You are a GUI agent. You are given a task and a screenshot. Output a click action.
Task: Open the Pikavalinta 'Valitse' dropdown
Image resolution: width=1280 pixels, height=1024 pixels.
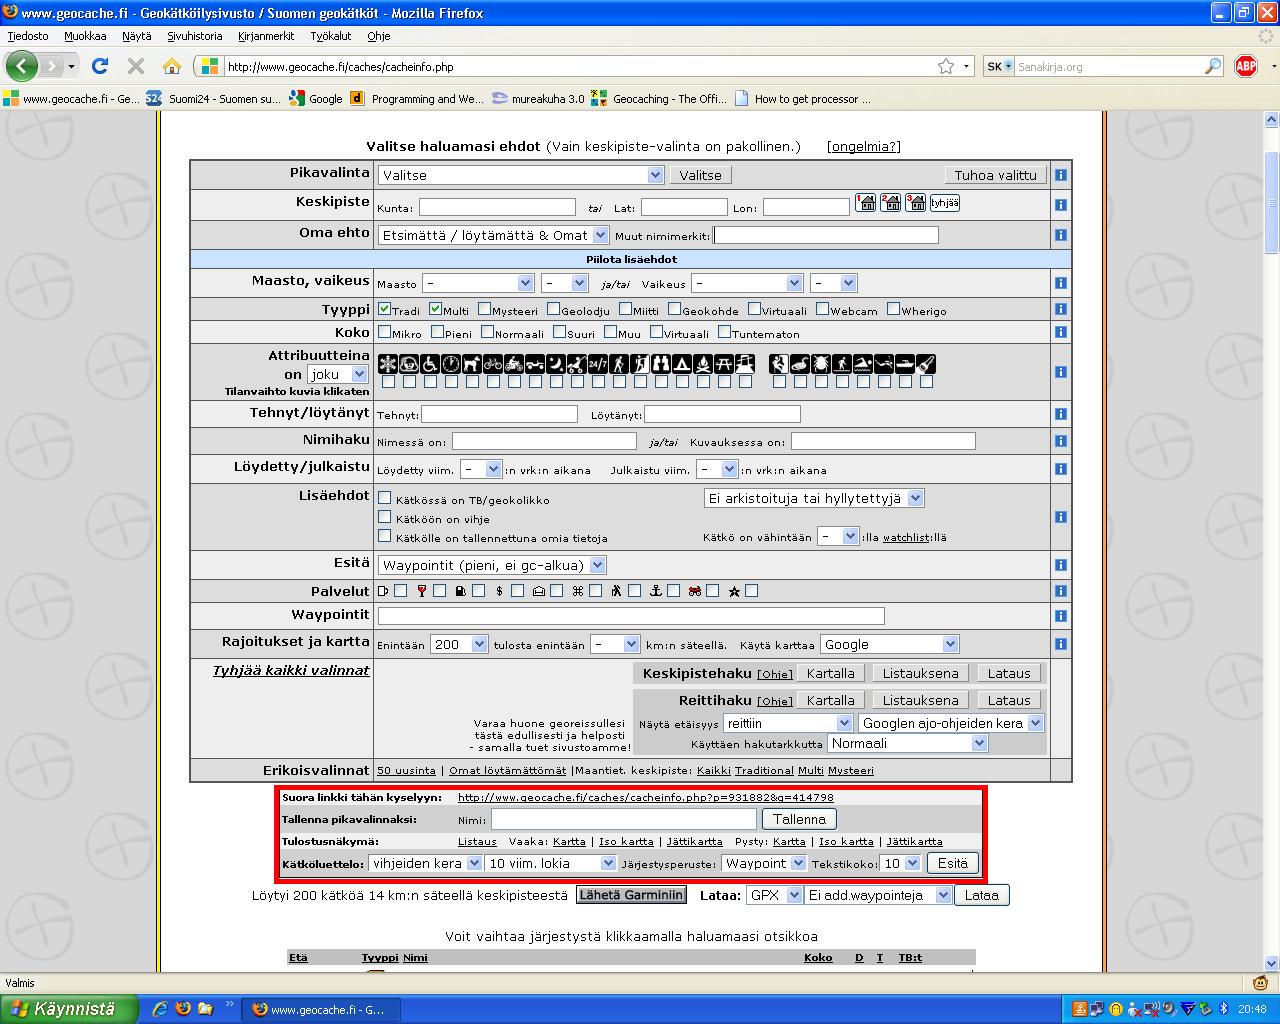point(521,175)
